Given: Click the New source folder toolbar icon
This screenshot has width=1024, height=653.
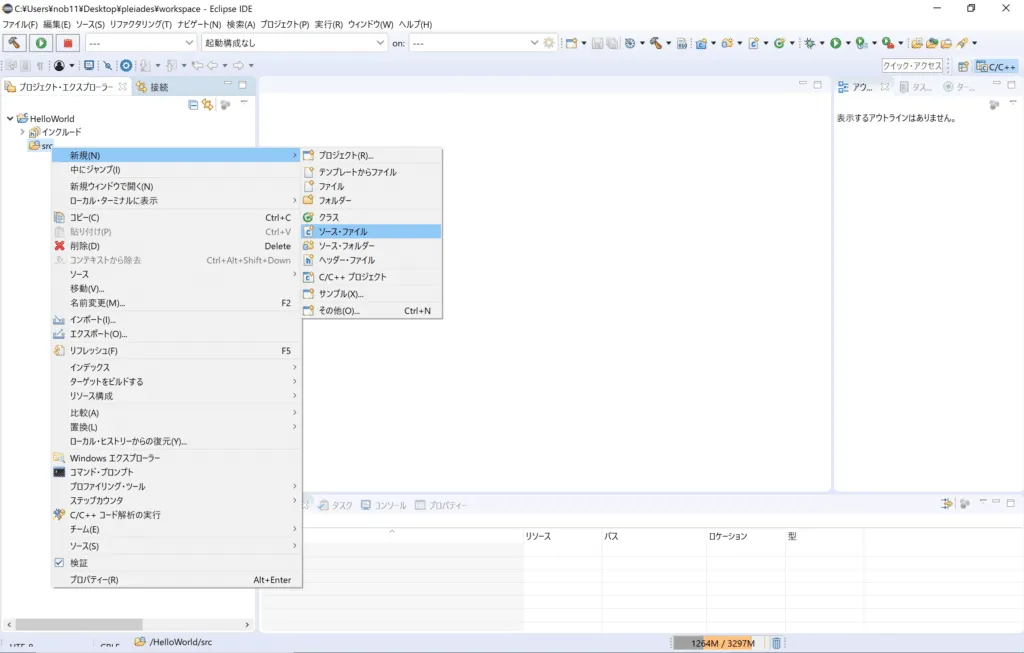Looking at the screenshot, I should (x=727, y=43).
